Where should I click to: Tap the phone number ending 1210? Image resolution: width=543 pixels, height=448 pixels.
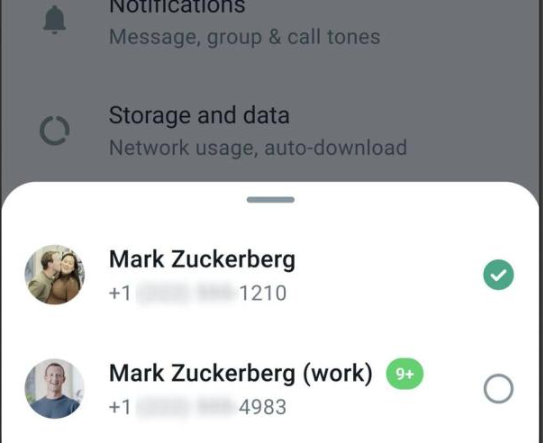pos(197,293)
